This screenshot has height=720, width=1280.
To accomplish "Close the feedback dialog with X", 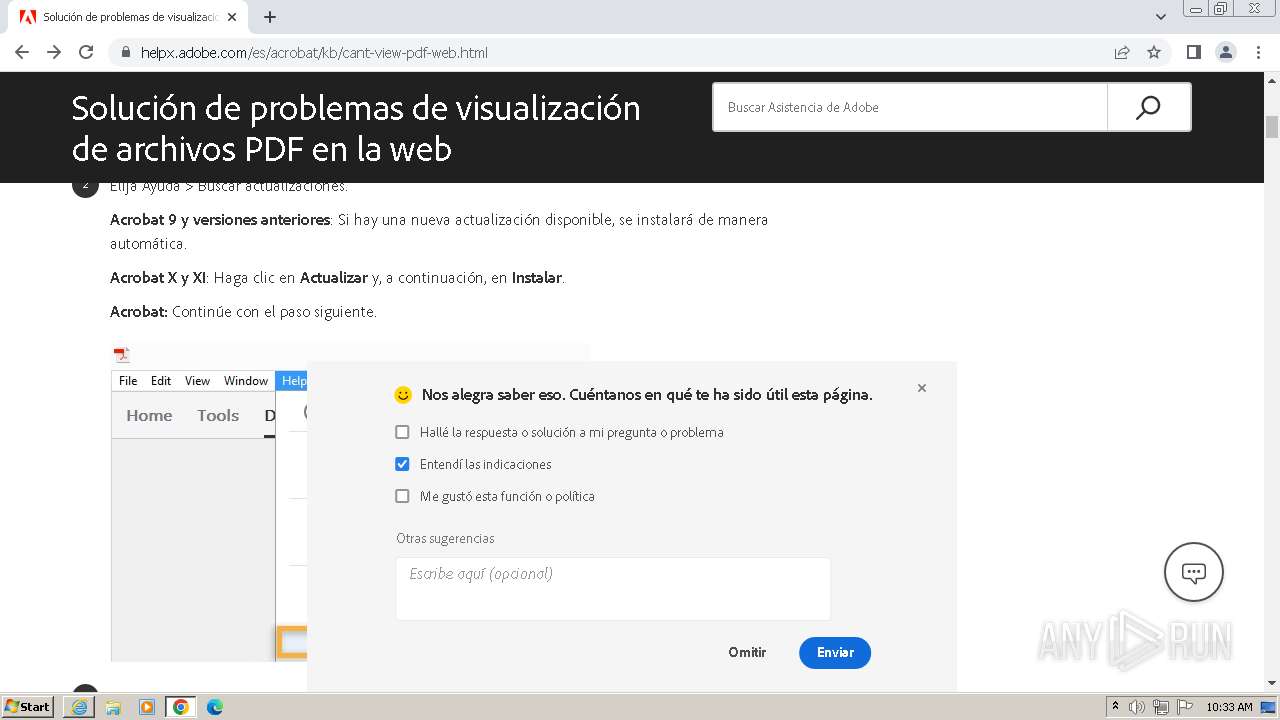I will tap(922, 388).
